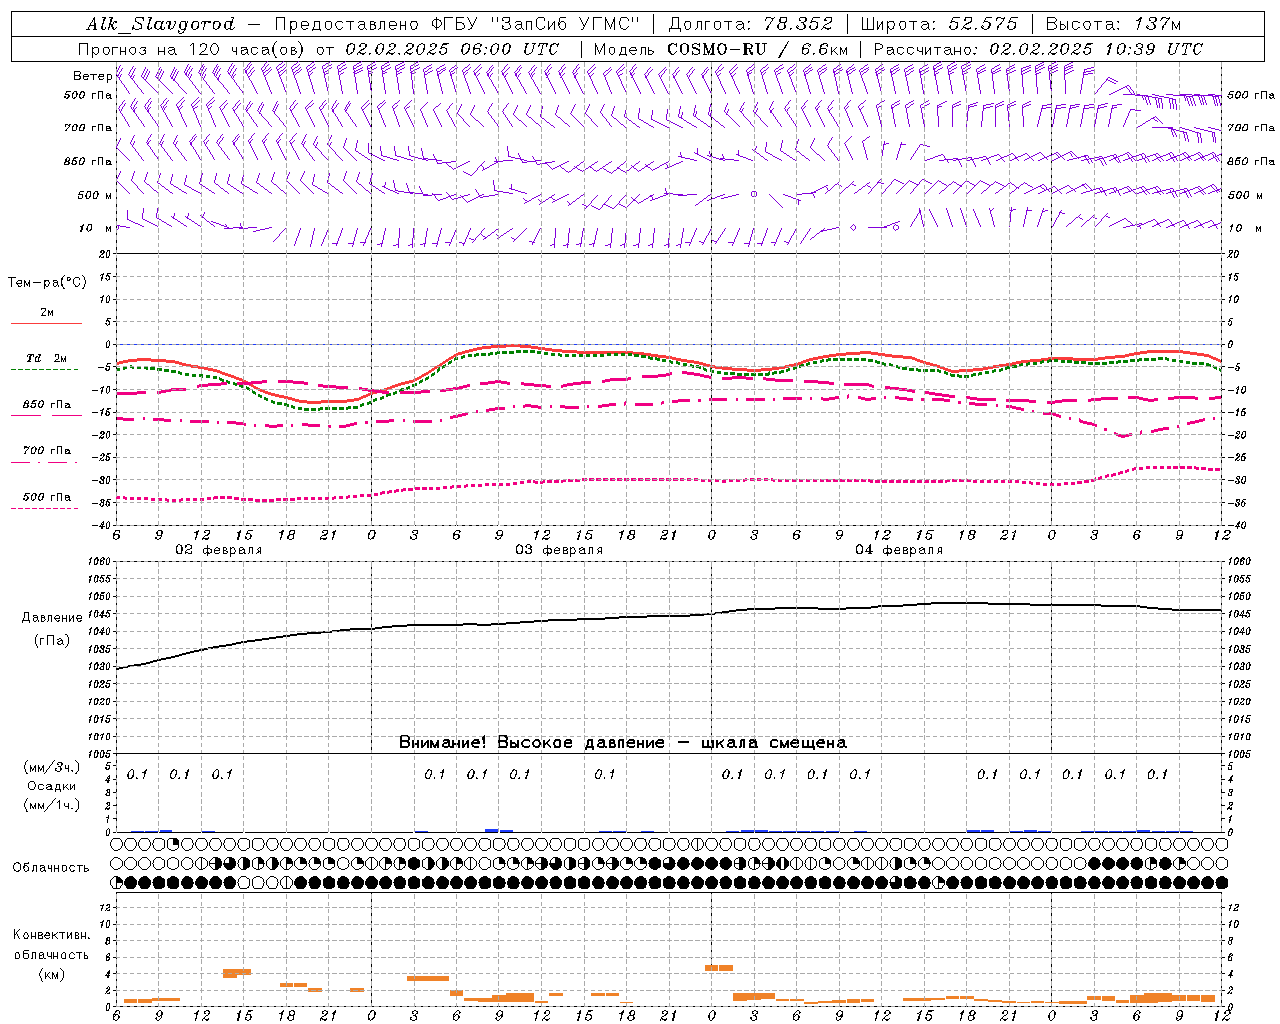Click the Ветер label of wind panel
The height and width of the screenshot is (1024, 1280).
click(x=92, y=76)
